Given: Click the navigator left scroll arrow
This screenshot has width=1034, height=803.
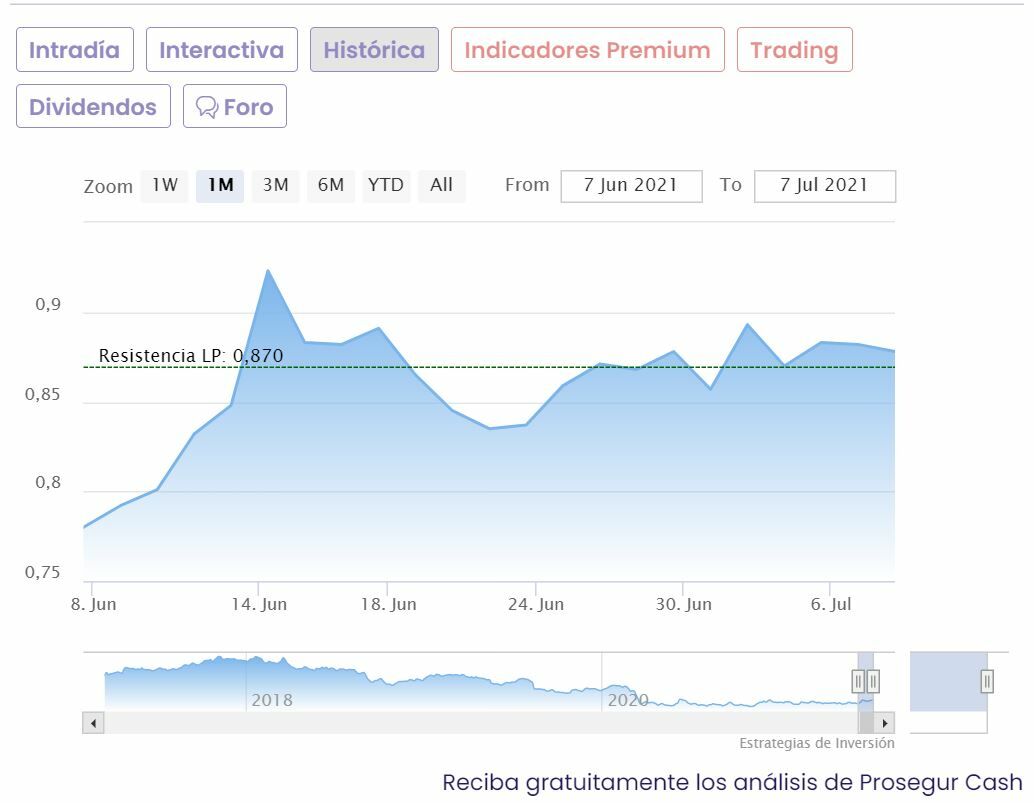Looking at the screenshot, I should (93, 722).
